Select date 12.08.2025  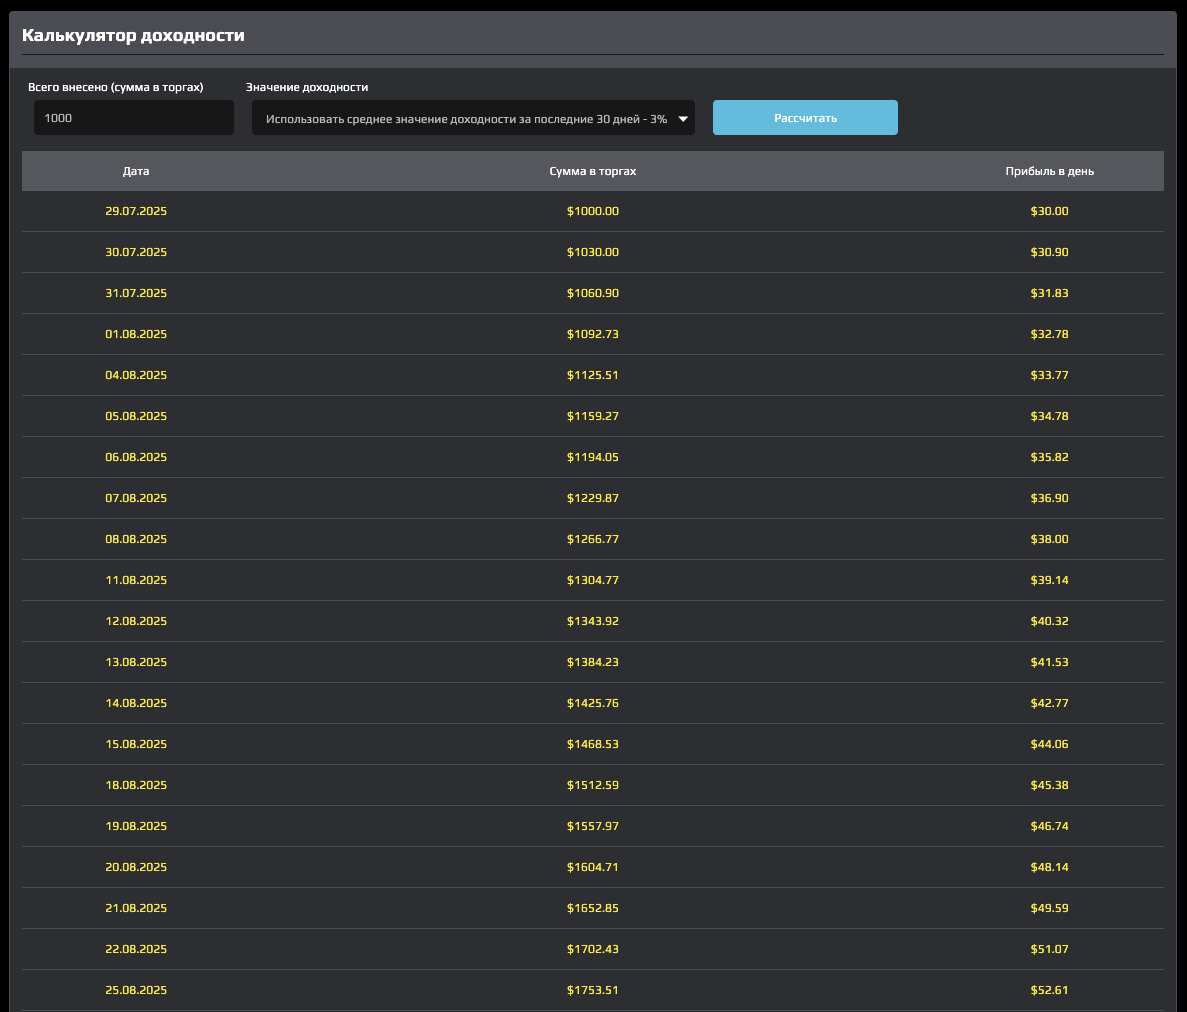point(136,621)
